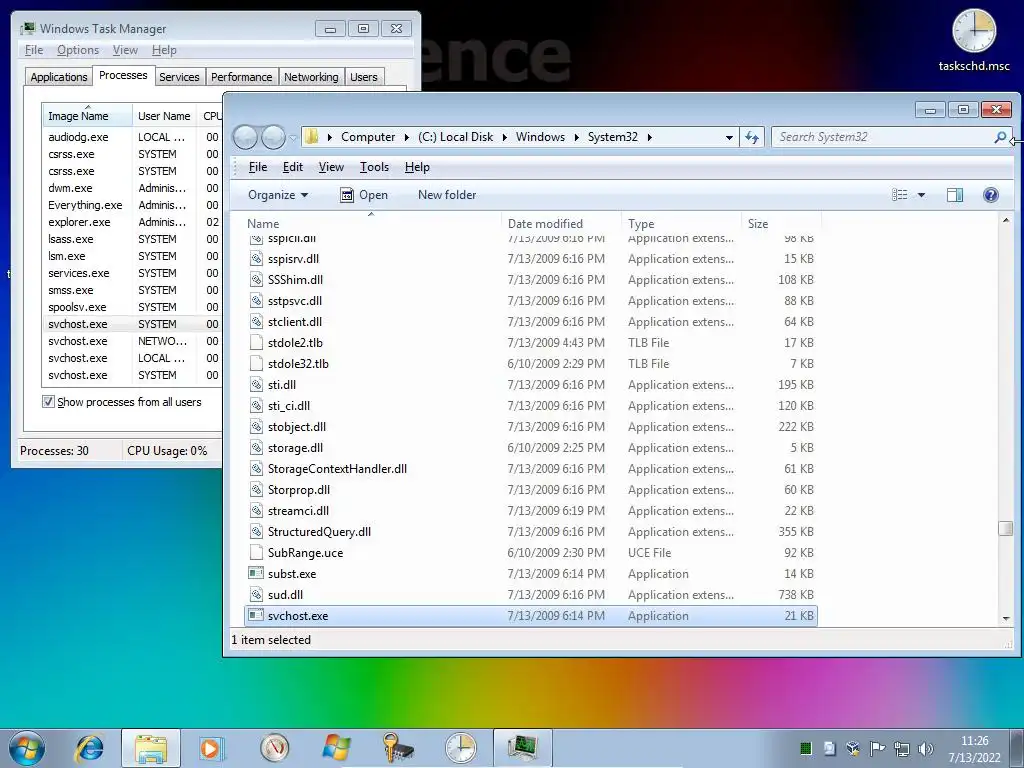This screenshot has height=768, width=1024.
Task: Click the SubRange.uce file icon
Action: pyautogui.click(x=256, y=552)
